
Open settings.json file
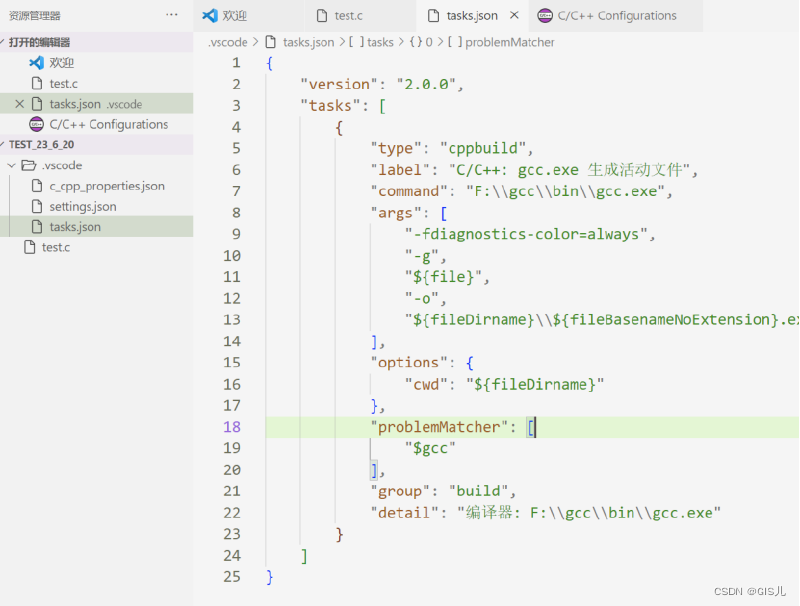[96, 206]
